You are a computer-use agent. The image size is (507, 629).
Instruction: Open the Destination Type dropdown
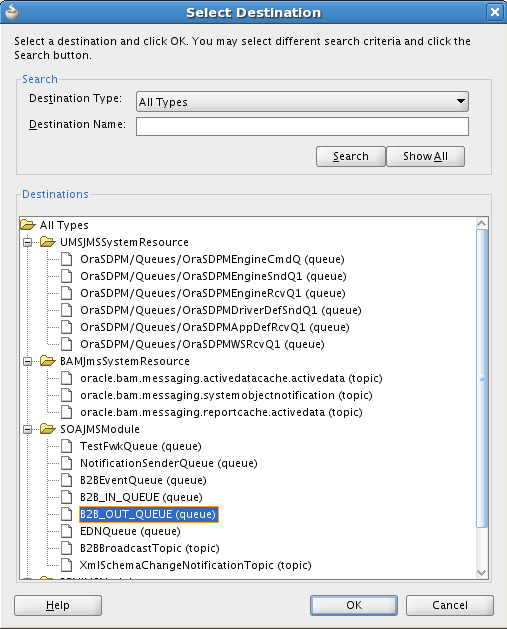(302, 101)
